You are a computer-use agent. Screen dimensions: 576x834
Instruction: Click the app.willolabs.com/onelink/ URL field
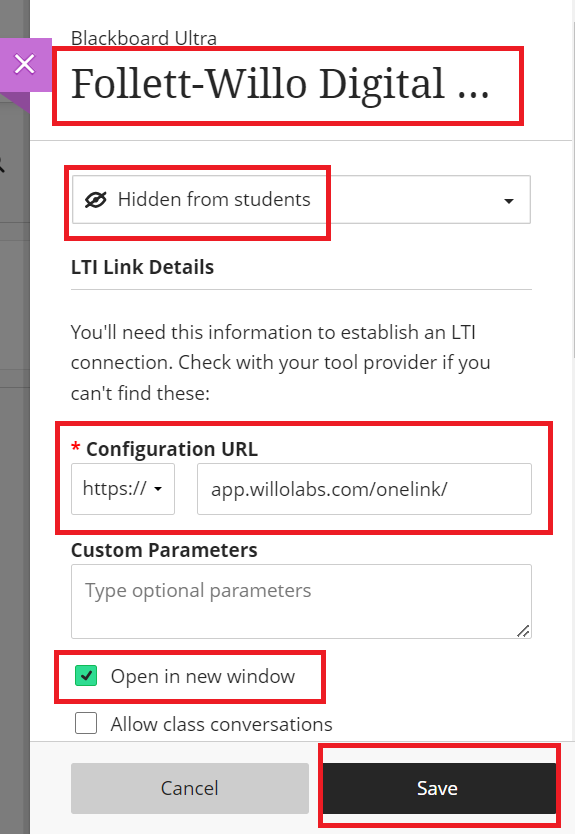click(364, 489)
